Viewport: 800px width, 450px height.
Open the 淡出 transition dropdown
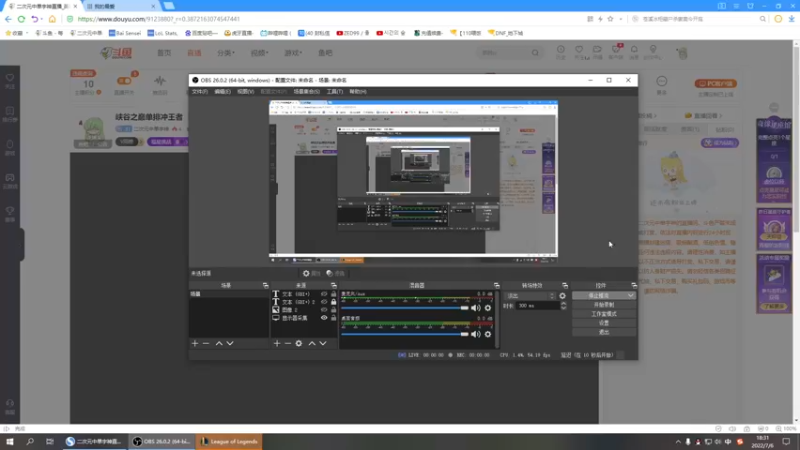(x=530, y=296)
